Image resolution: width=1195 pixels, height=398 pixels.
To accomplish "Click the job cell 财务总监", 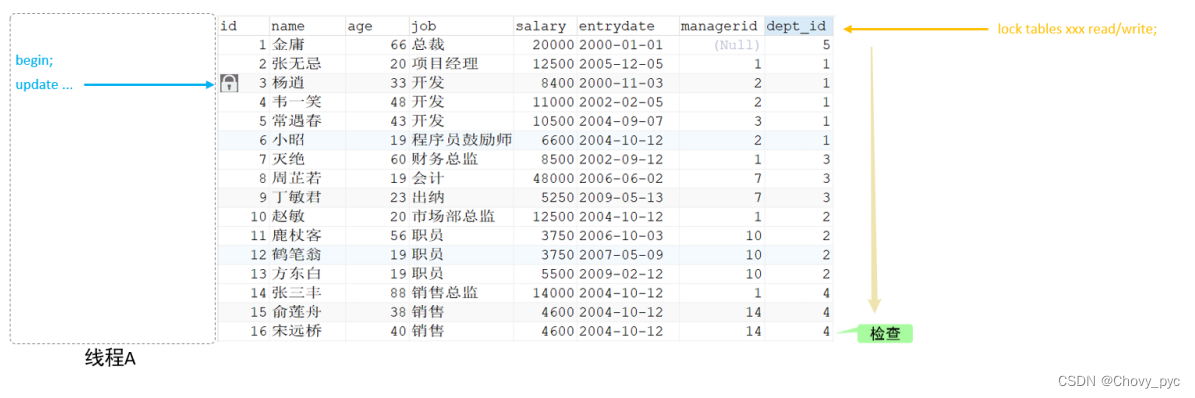I will pyautogui.click(x=461, y=159).
